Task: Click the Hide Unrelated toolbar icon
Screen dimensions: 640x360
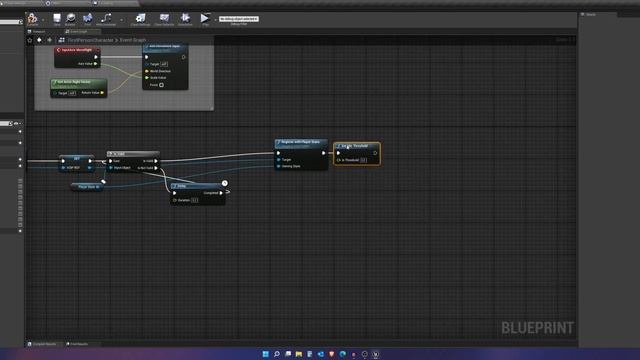Action: pyautogui.click(x=106, y=19)
